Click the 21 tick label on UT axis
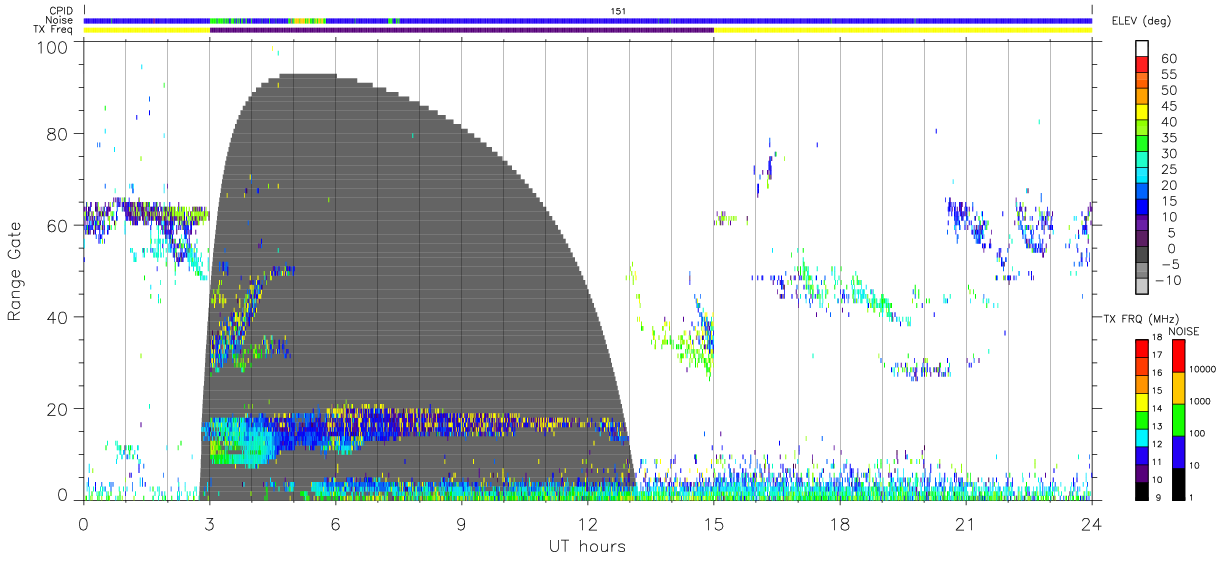1228x567 pixels. click(x=965, y=523)
